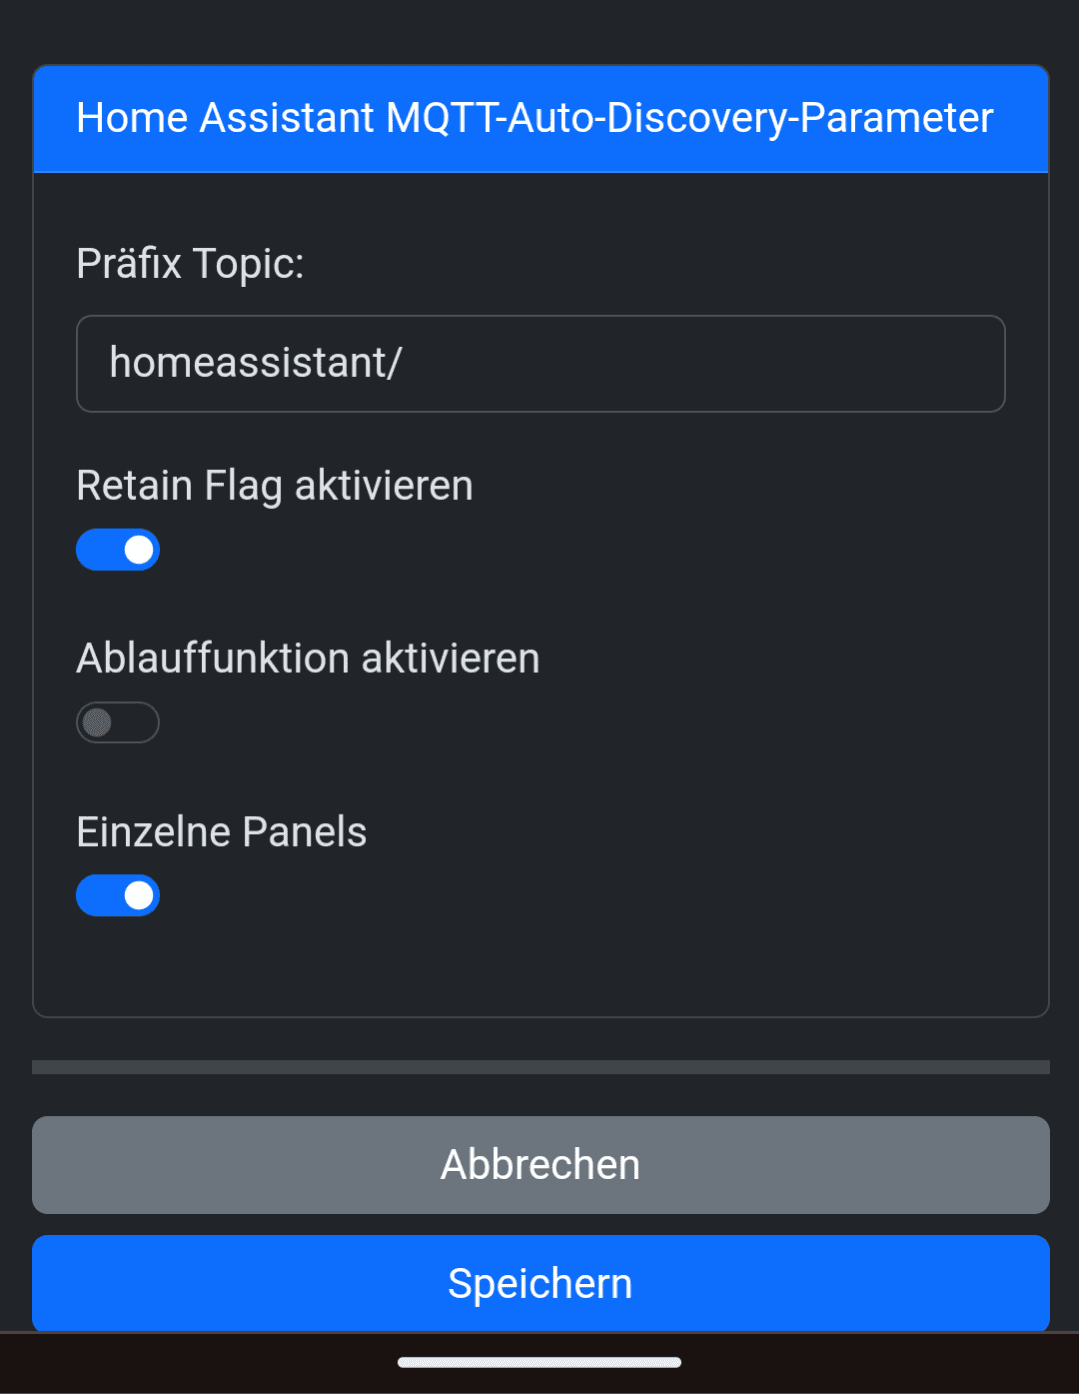Click the Ablauffunktion aktivieren label text
Viewport: 1079px width, 1394px height.
click(x=308, y=659)
